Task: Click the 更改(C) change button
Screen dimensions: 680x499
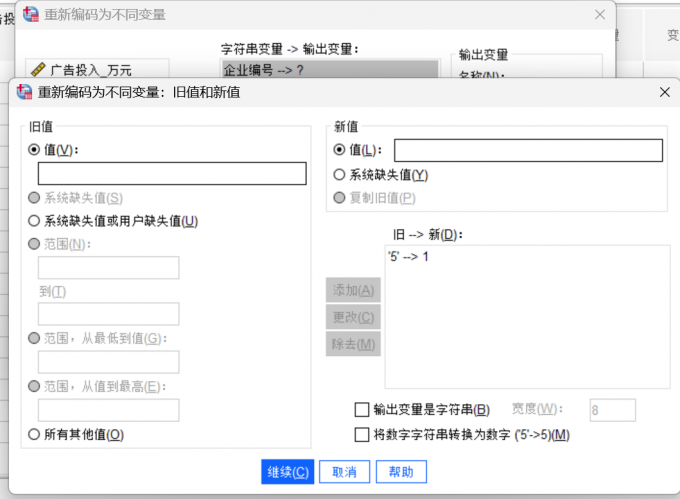Action: [x=353, y=317]
